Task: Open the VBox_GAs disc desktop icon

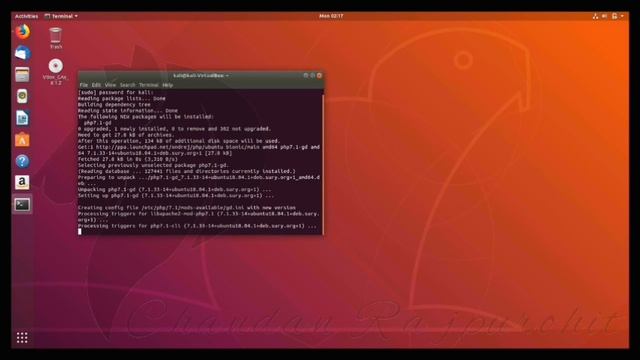Action: [x=56, y=72]
